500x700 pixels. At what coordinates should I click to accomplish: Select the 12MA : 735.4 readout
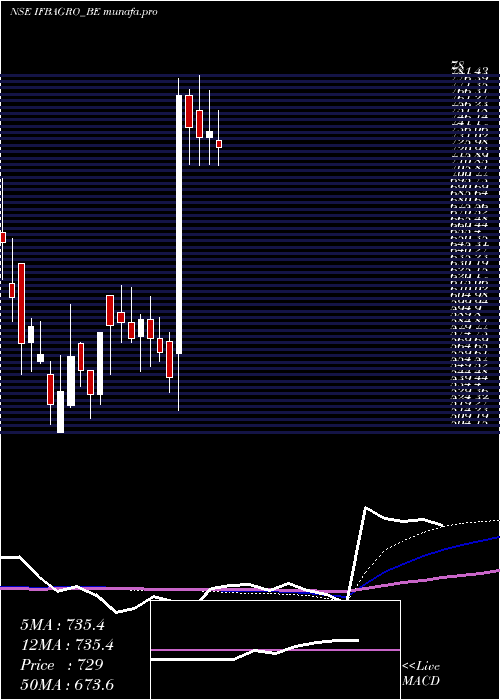pyautogui.click(x=67, y=645)
